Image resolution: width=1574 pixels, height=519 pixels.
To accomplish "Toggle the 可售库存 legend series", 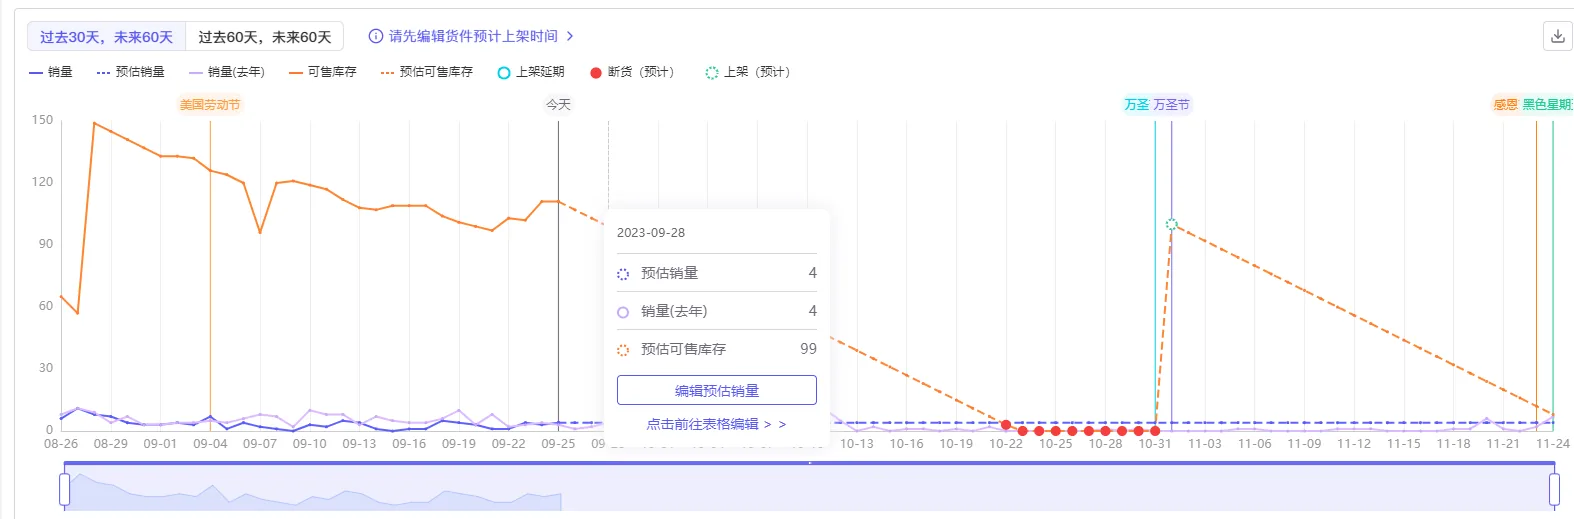I will (322, 72).
